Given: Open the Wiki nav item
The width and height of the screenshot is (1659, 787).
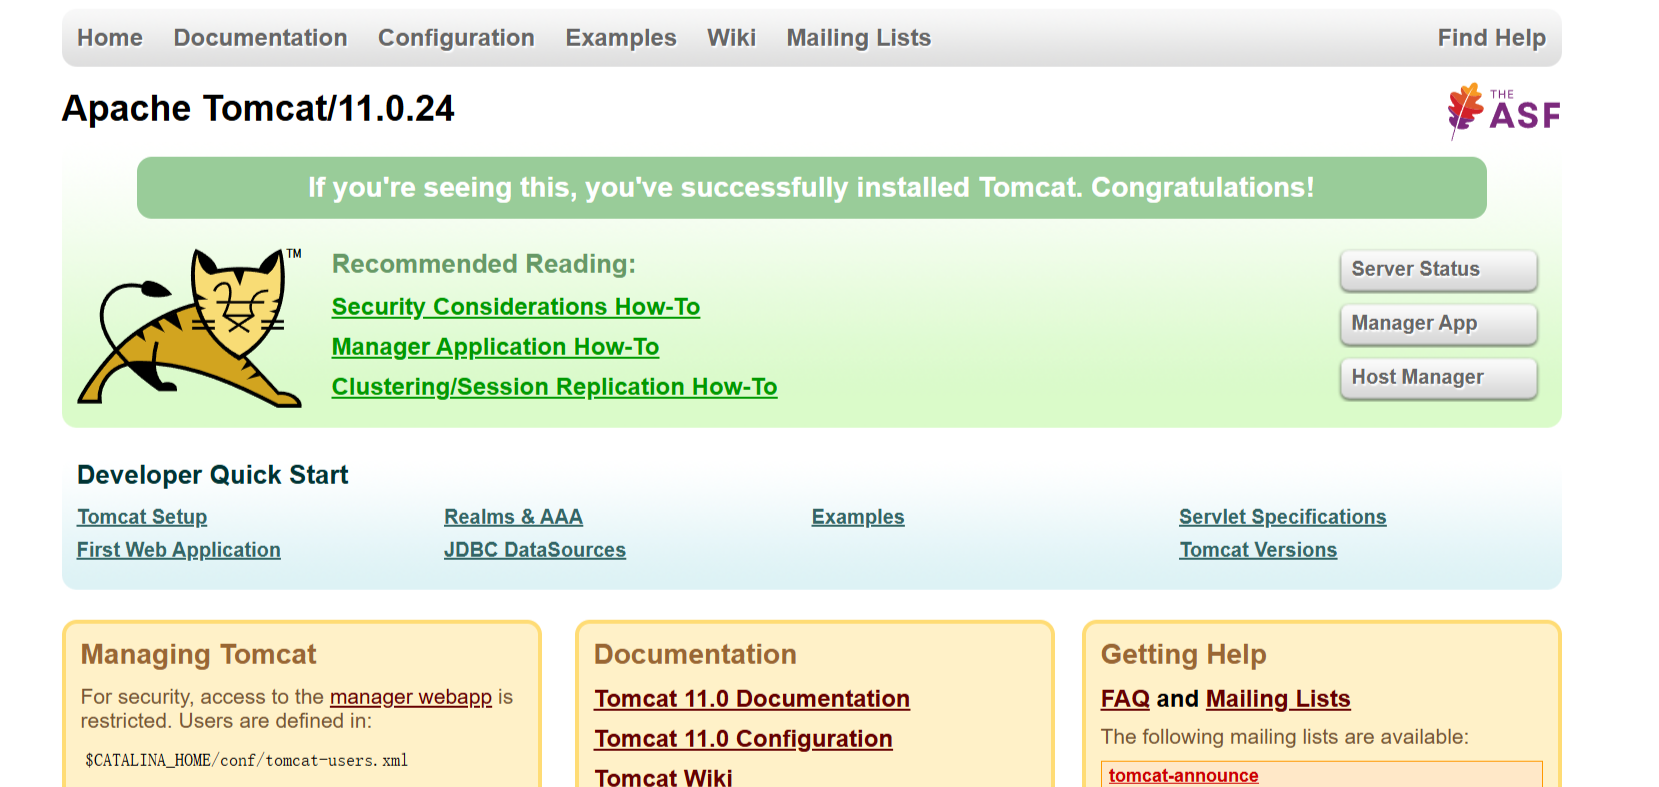Looking at the screenshot, I should pos(731,38).
